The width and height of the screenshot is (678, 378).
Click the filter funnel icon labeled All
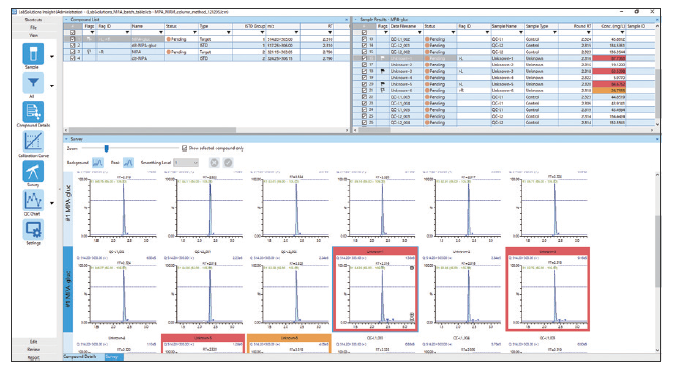pos(33,83)
